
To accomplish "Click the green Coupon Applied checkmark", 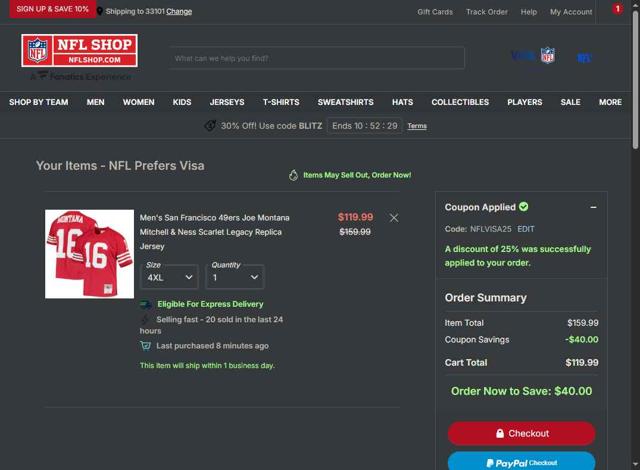I will point(524,207).
